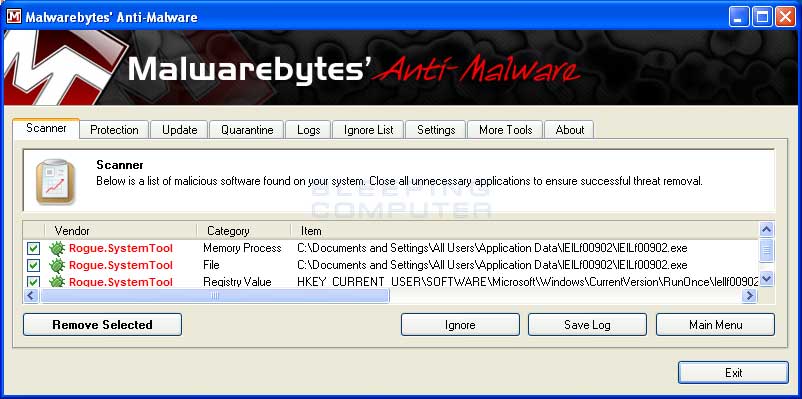Open the Ignore List tab

tap(368, 130)
